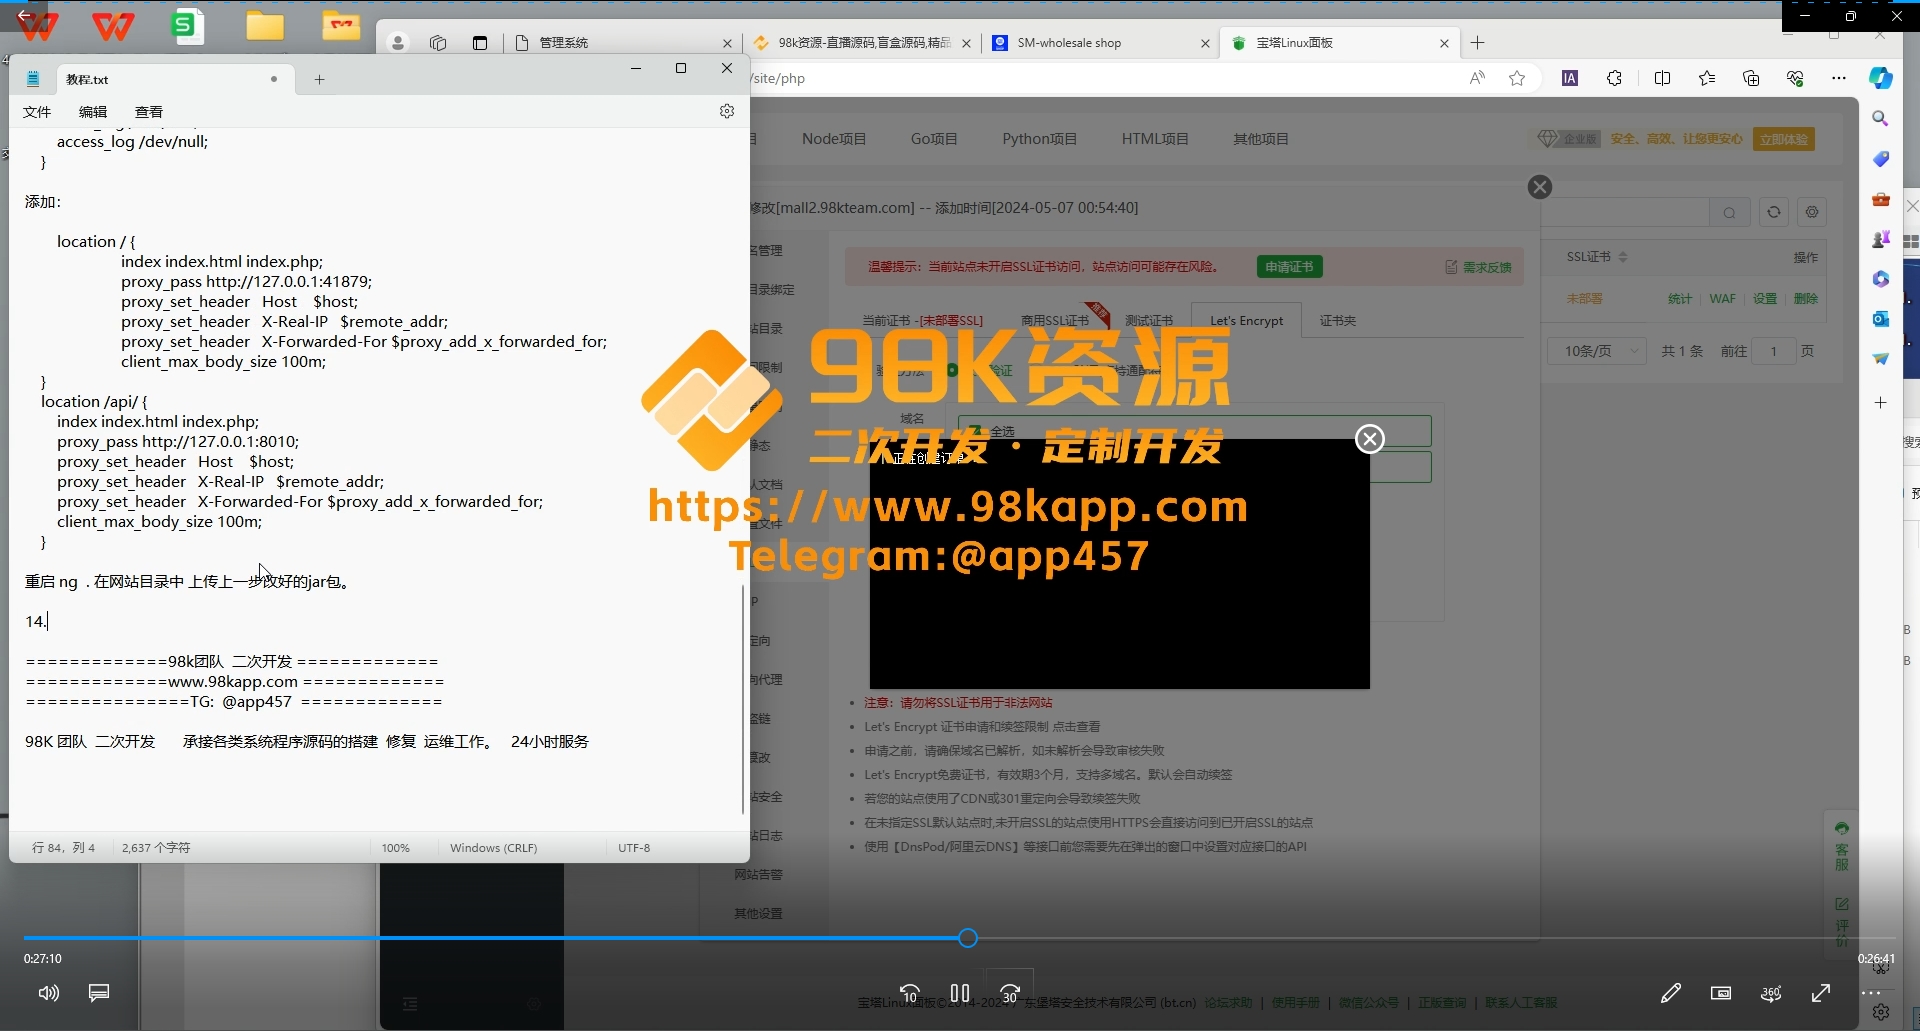Add a site to Edge sidebar
Screen dimensions: 1920x1031
(1881, 402)
